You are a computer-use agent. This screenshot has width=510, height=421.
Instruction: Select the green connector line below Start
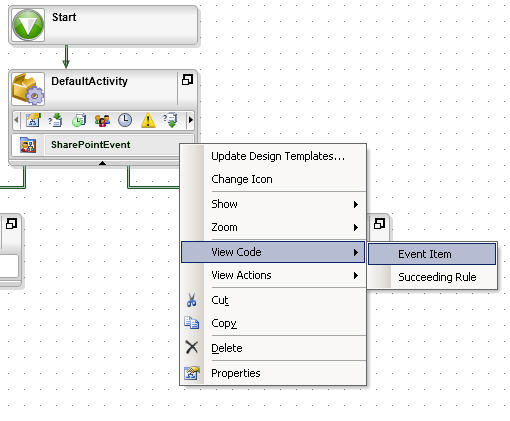(x=66, y=56)
